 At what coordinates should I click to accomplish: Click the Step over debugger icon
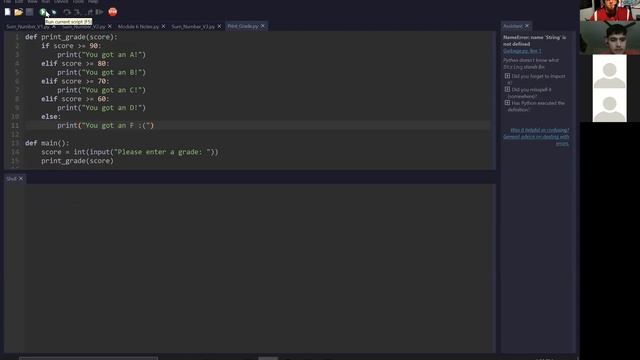67,12
